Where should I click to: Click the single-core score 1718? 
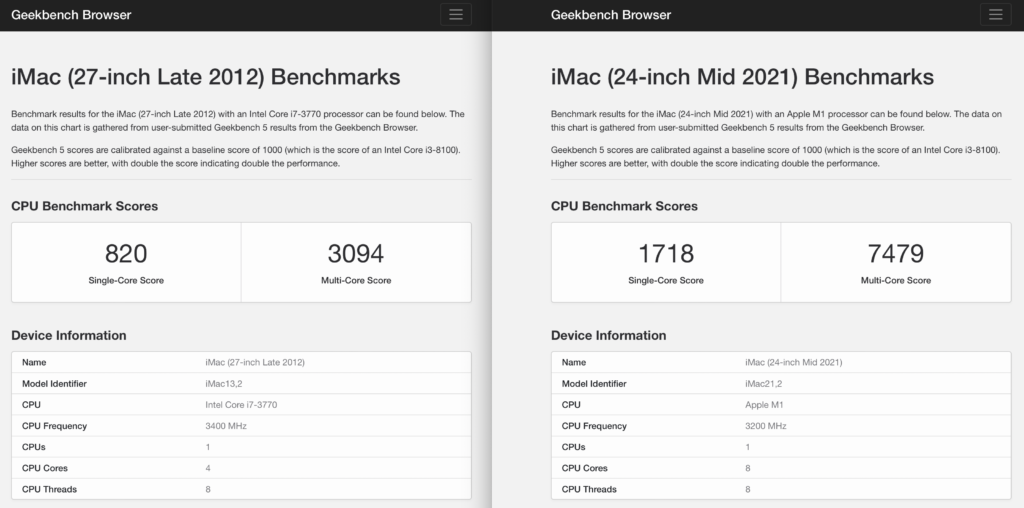point(666,254)
